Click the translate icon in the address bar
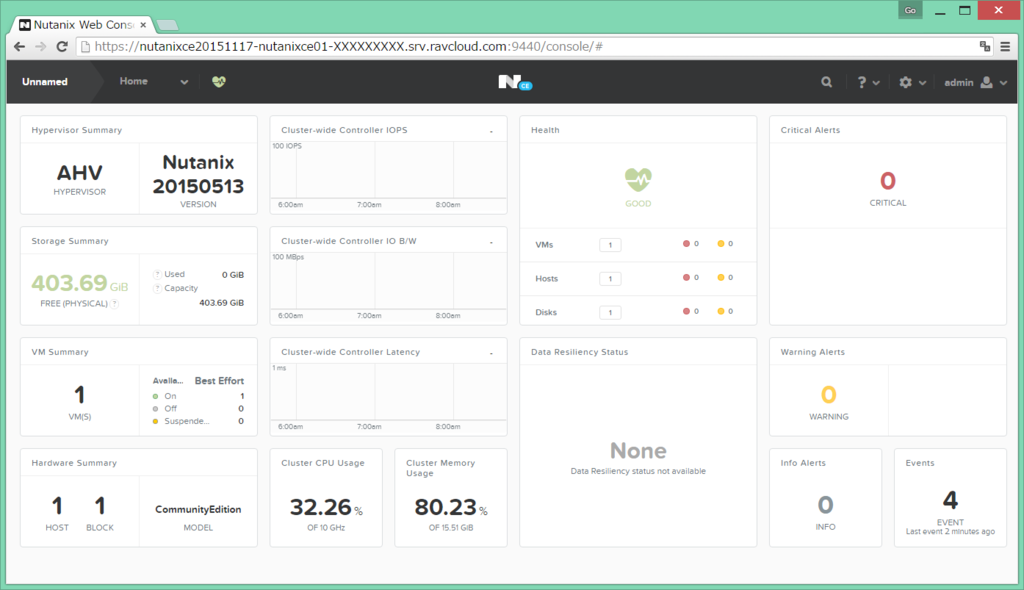This screenshot has width=1024, height=590. (985, 46)
